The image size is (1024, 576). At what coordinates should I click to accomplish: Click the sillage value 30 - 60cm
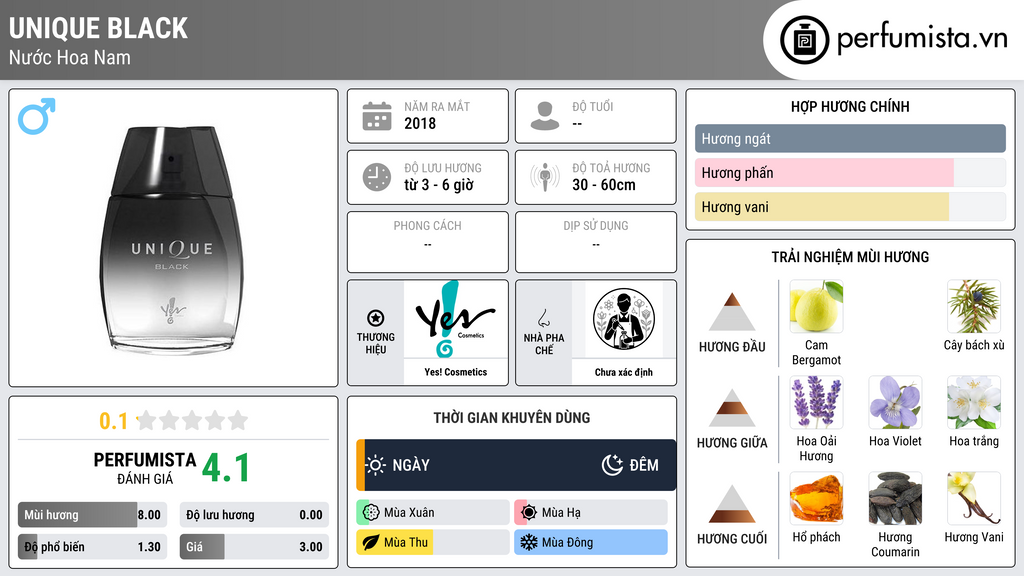(x=603, y=185)
